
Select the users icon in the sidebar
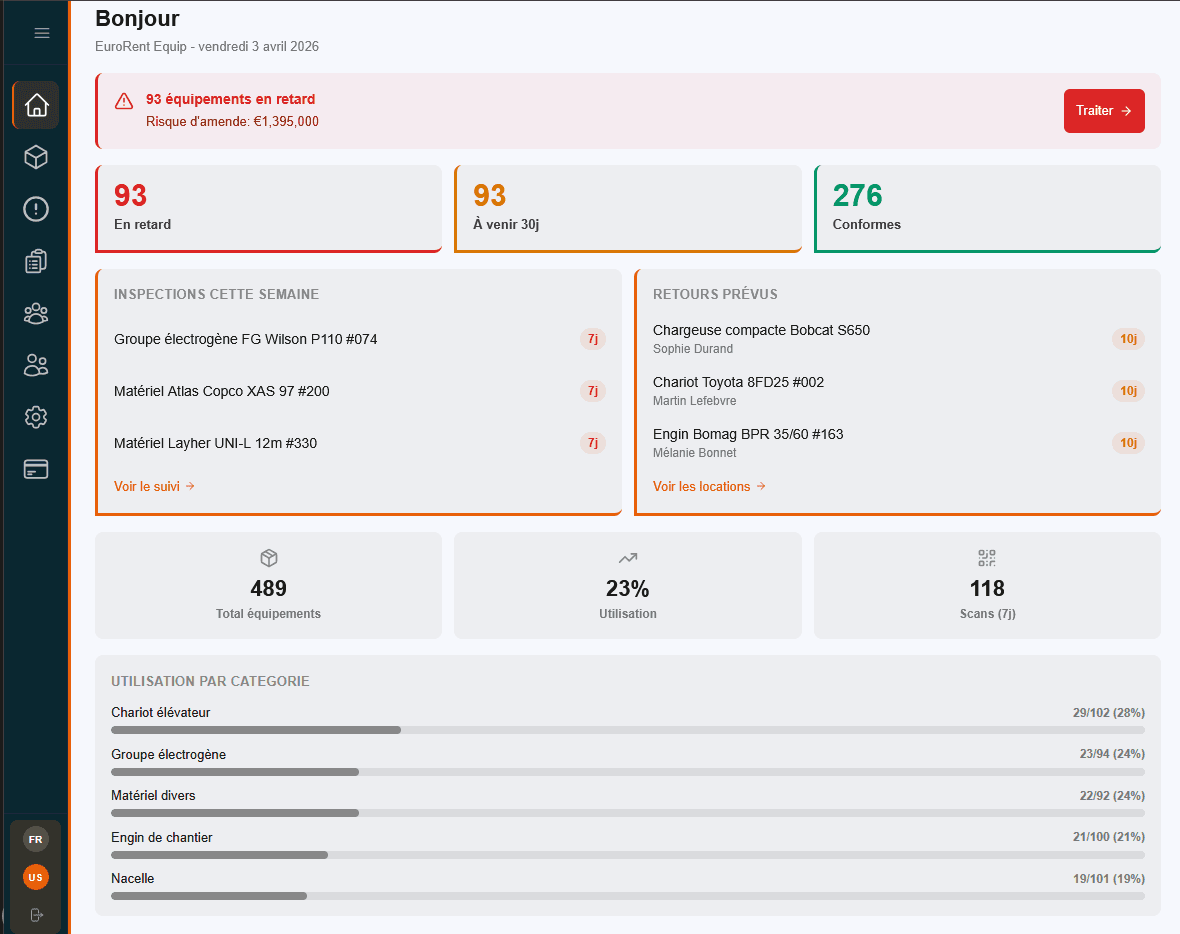tap(35, 365)
